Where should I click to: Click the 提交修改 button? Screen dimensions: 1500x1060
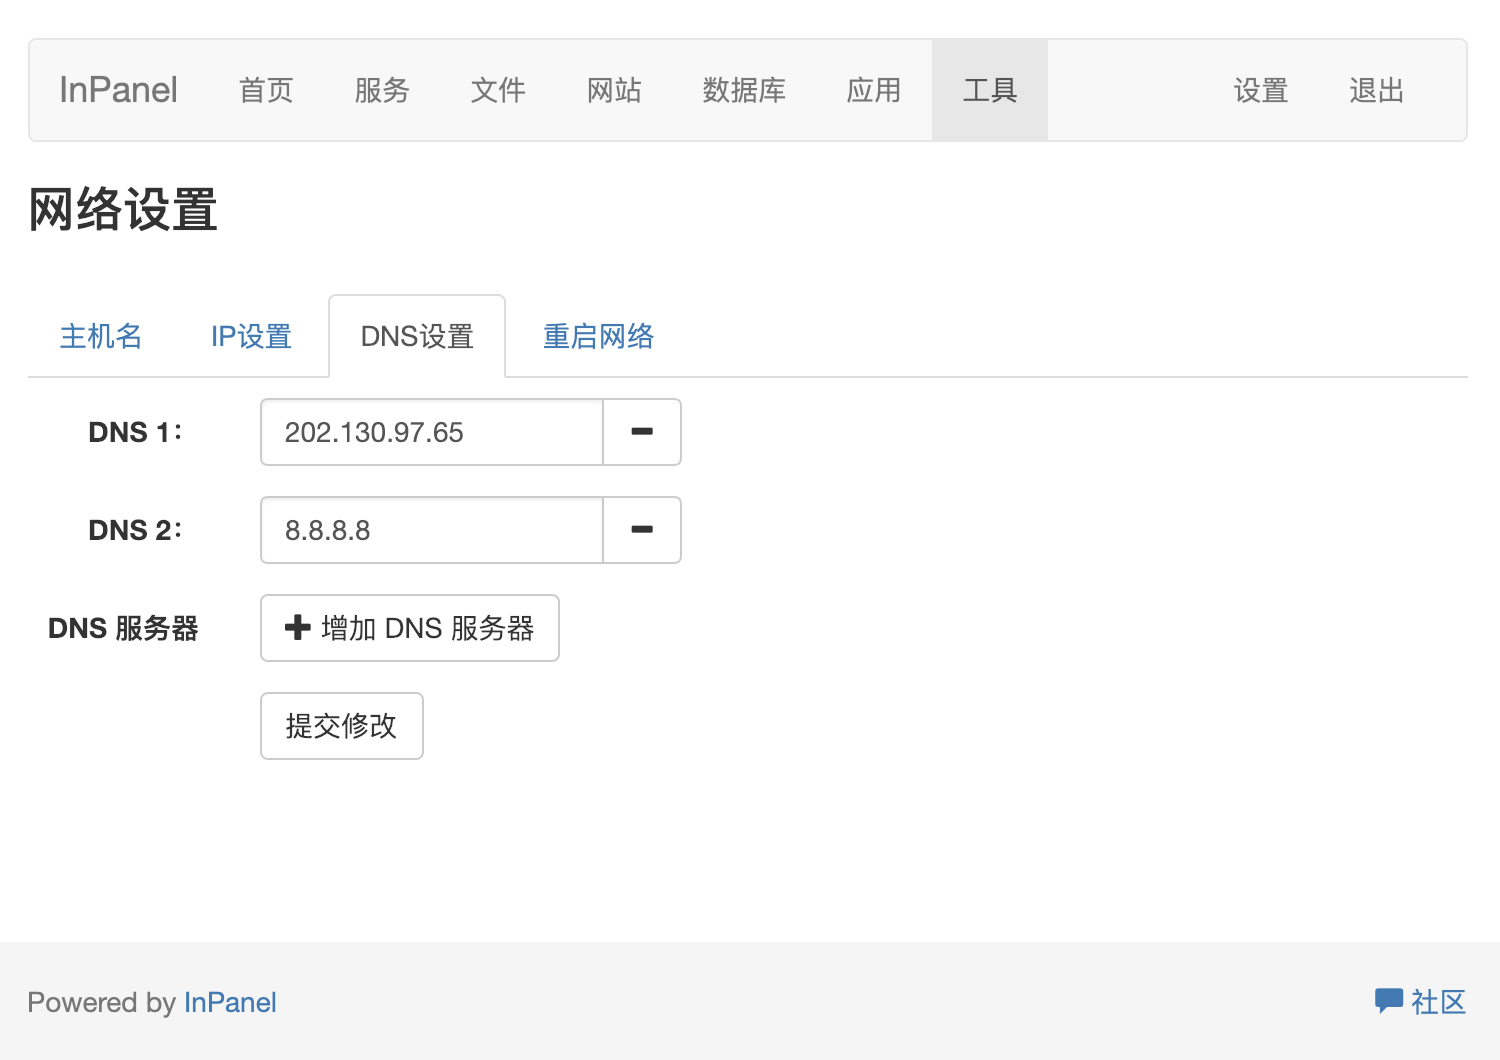click(x=341, y=726)
